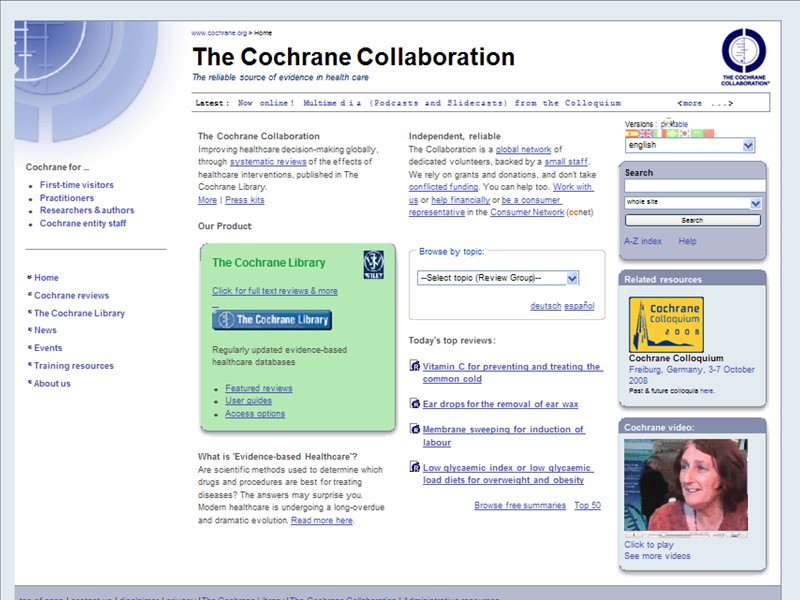Click the blue The Cochrane Library banner button
The width and height of the screenshot is (800, 600).
pyautogui.click(x=272, y=320)
